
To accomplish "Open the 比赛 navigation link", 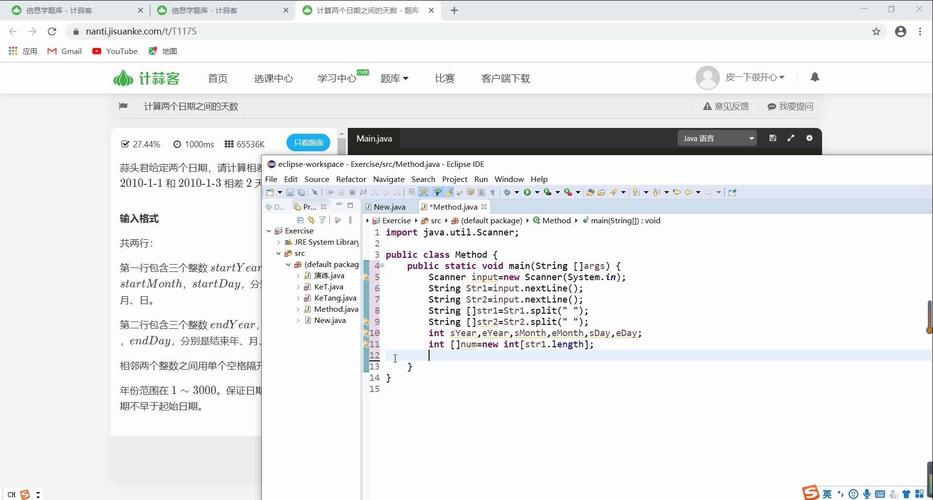I will pyautogui.click(x=444, y=78).
